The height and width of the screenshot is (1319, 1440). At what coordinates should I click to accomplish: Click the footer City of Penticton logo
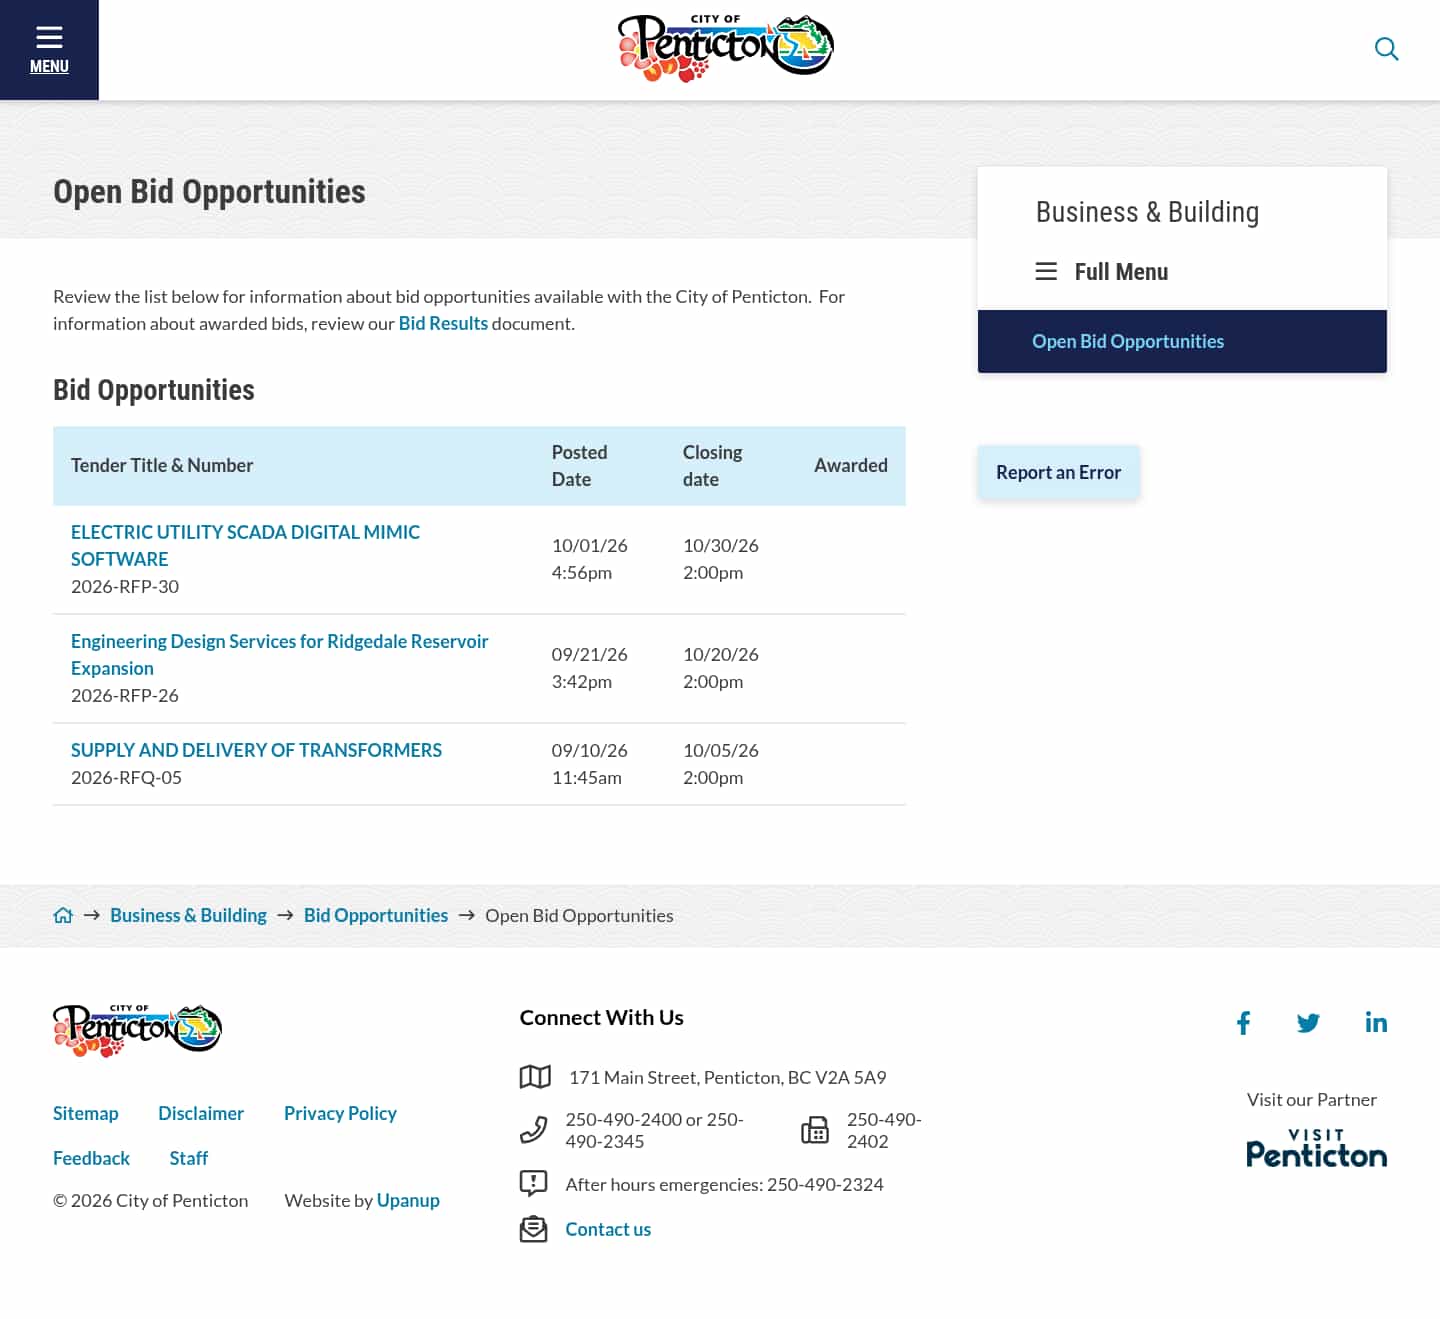(x=137, y=1030)
